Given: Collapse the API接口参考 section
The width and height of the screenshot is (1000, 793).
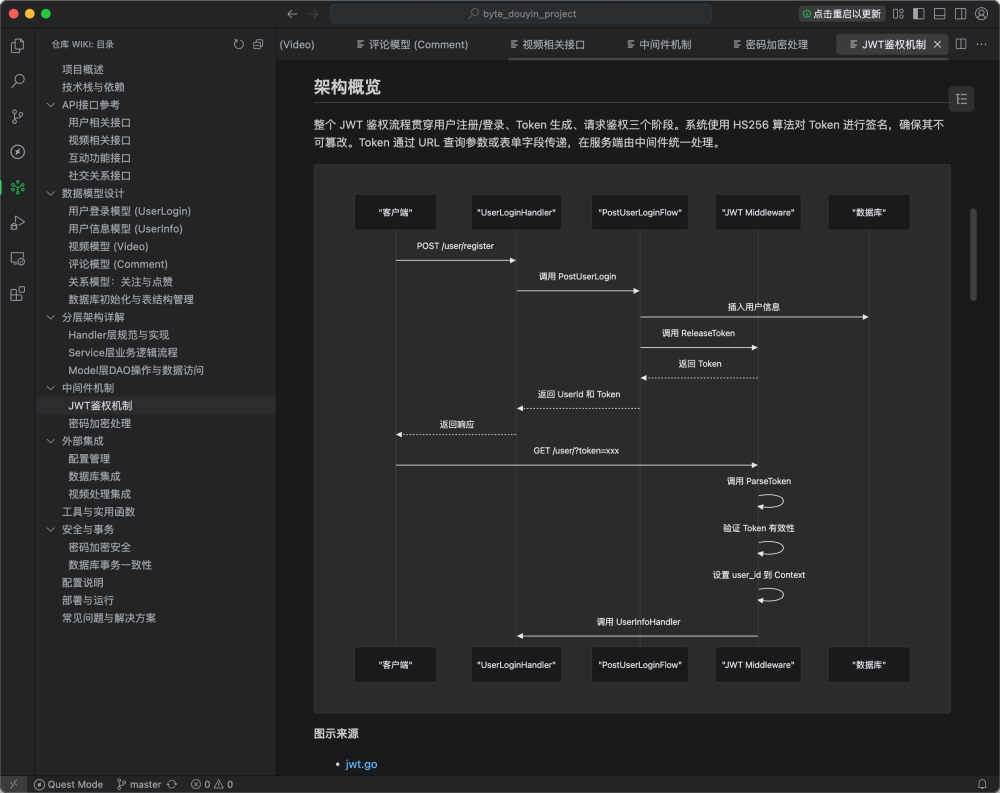Looking at the screenshot, I should [51, 104].
